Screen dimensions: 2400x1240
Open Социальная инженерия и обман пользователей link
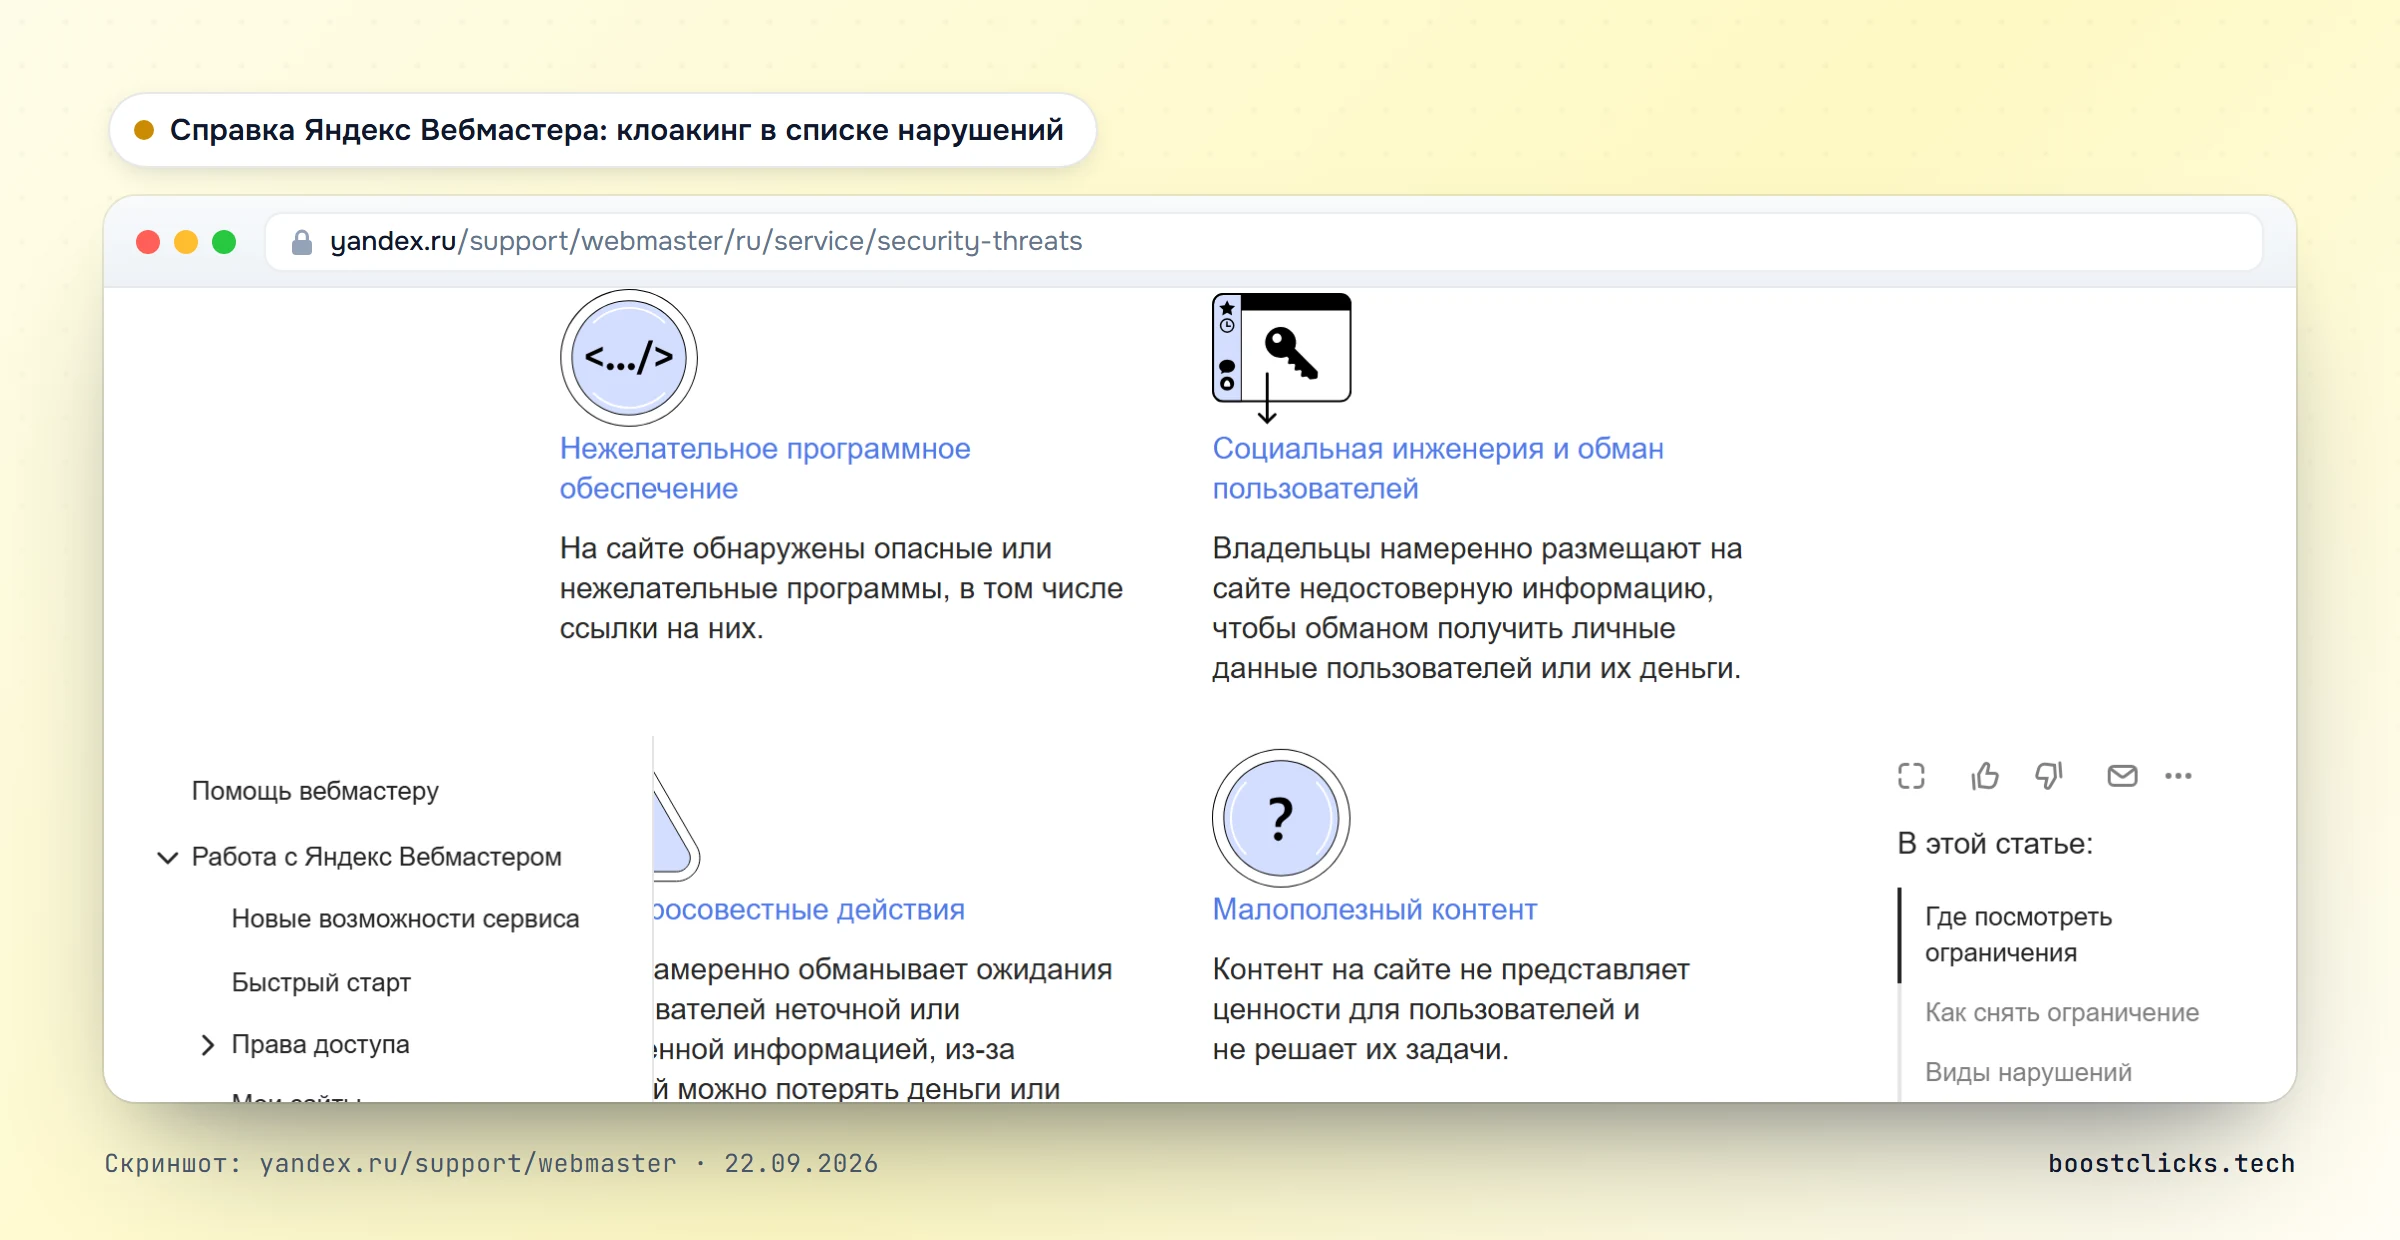pyautogui.click(x=1437, y=468)
